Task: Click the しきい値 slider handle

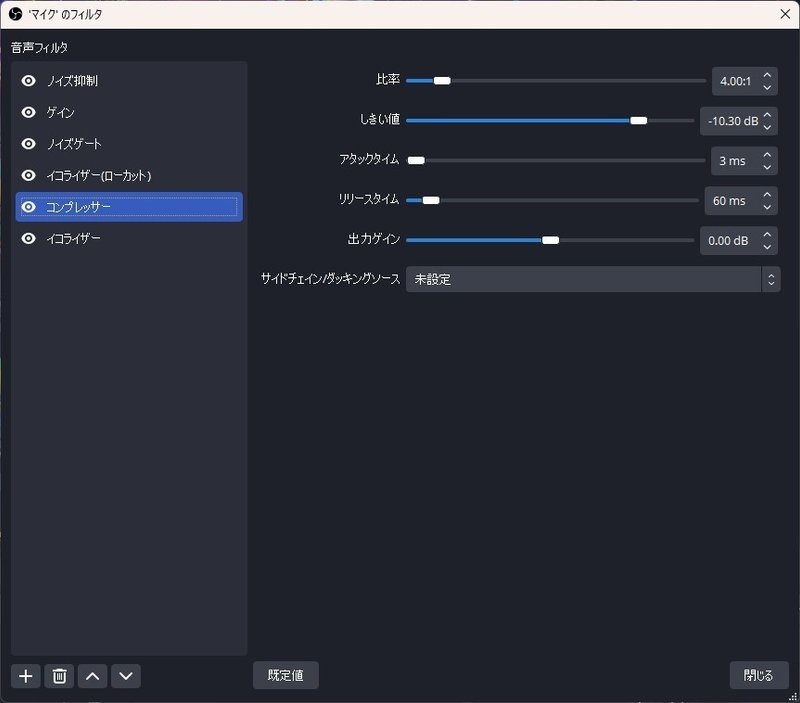Action: (x=638, y=120)
